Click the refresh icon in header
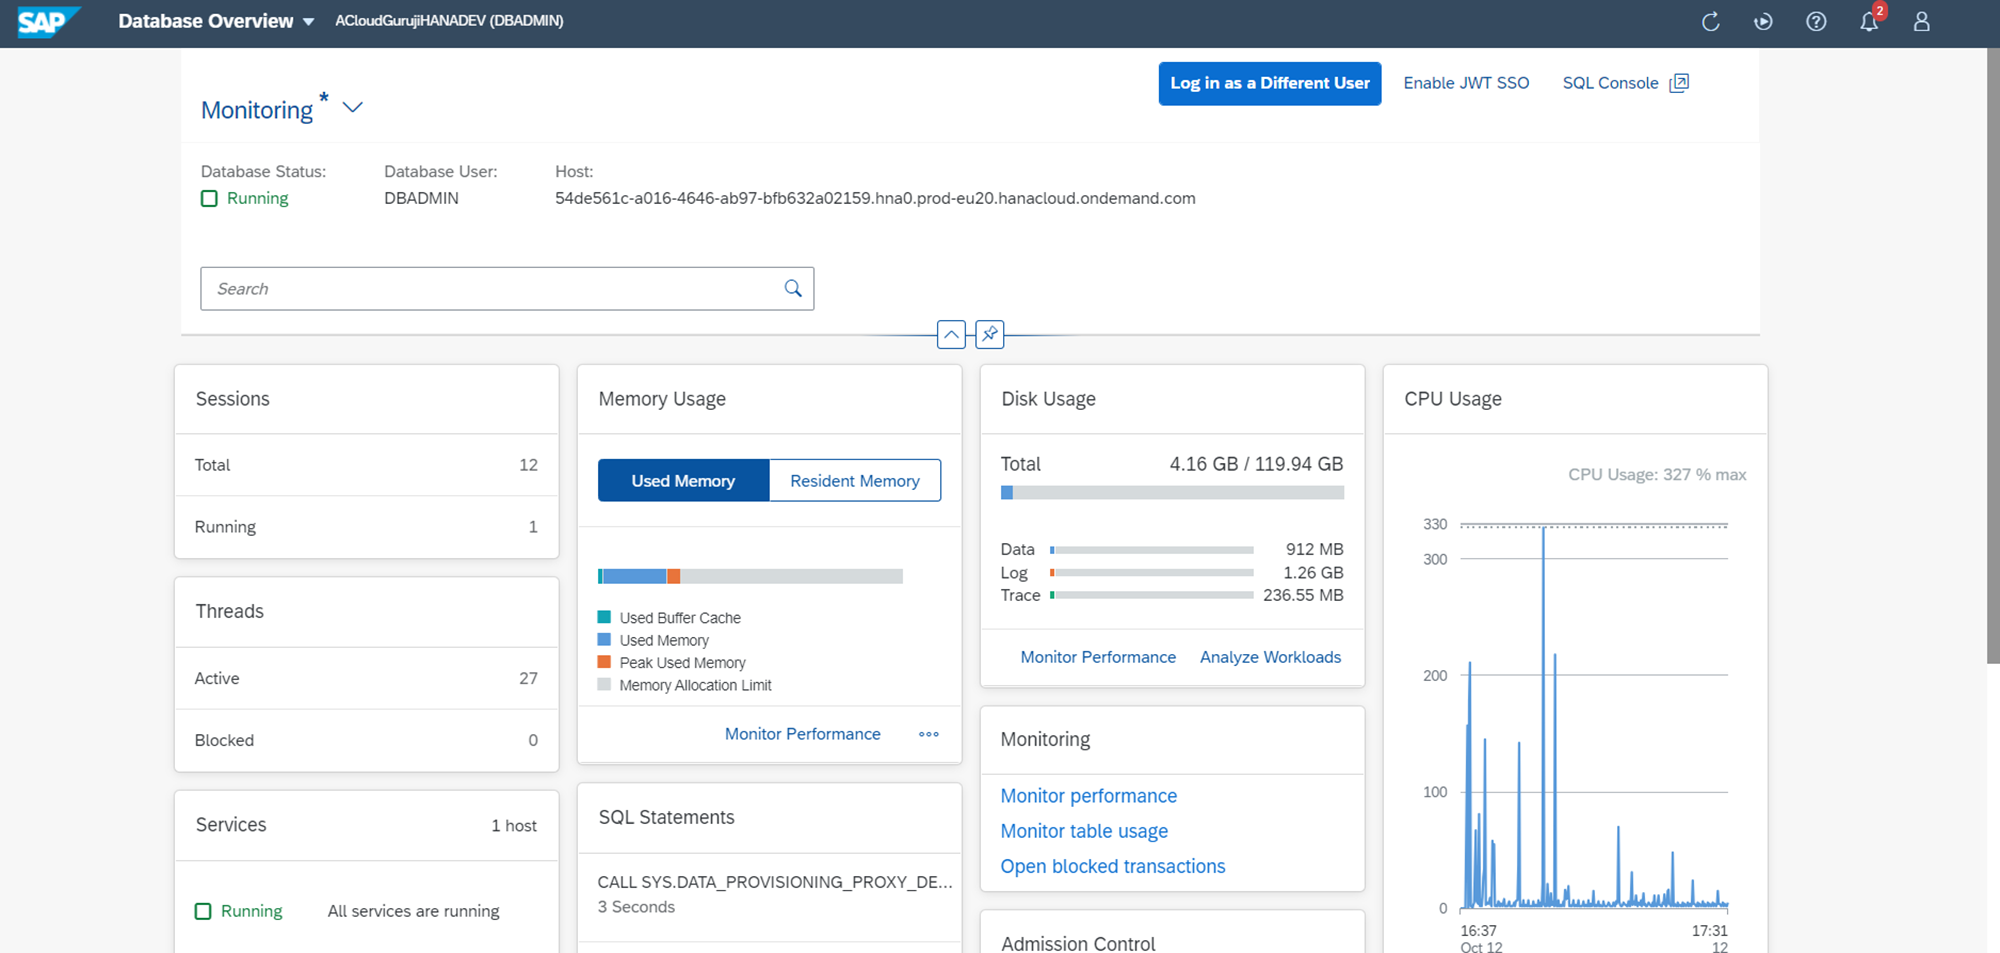The width and height of the screenshot is (2000, 953). click(x=1710, y=22)
